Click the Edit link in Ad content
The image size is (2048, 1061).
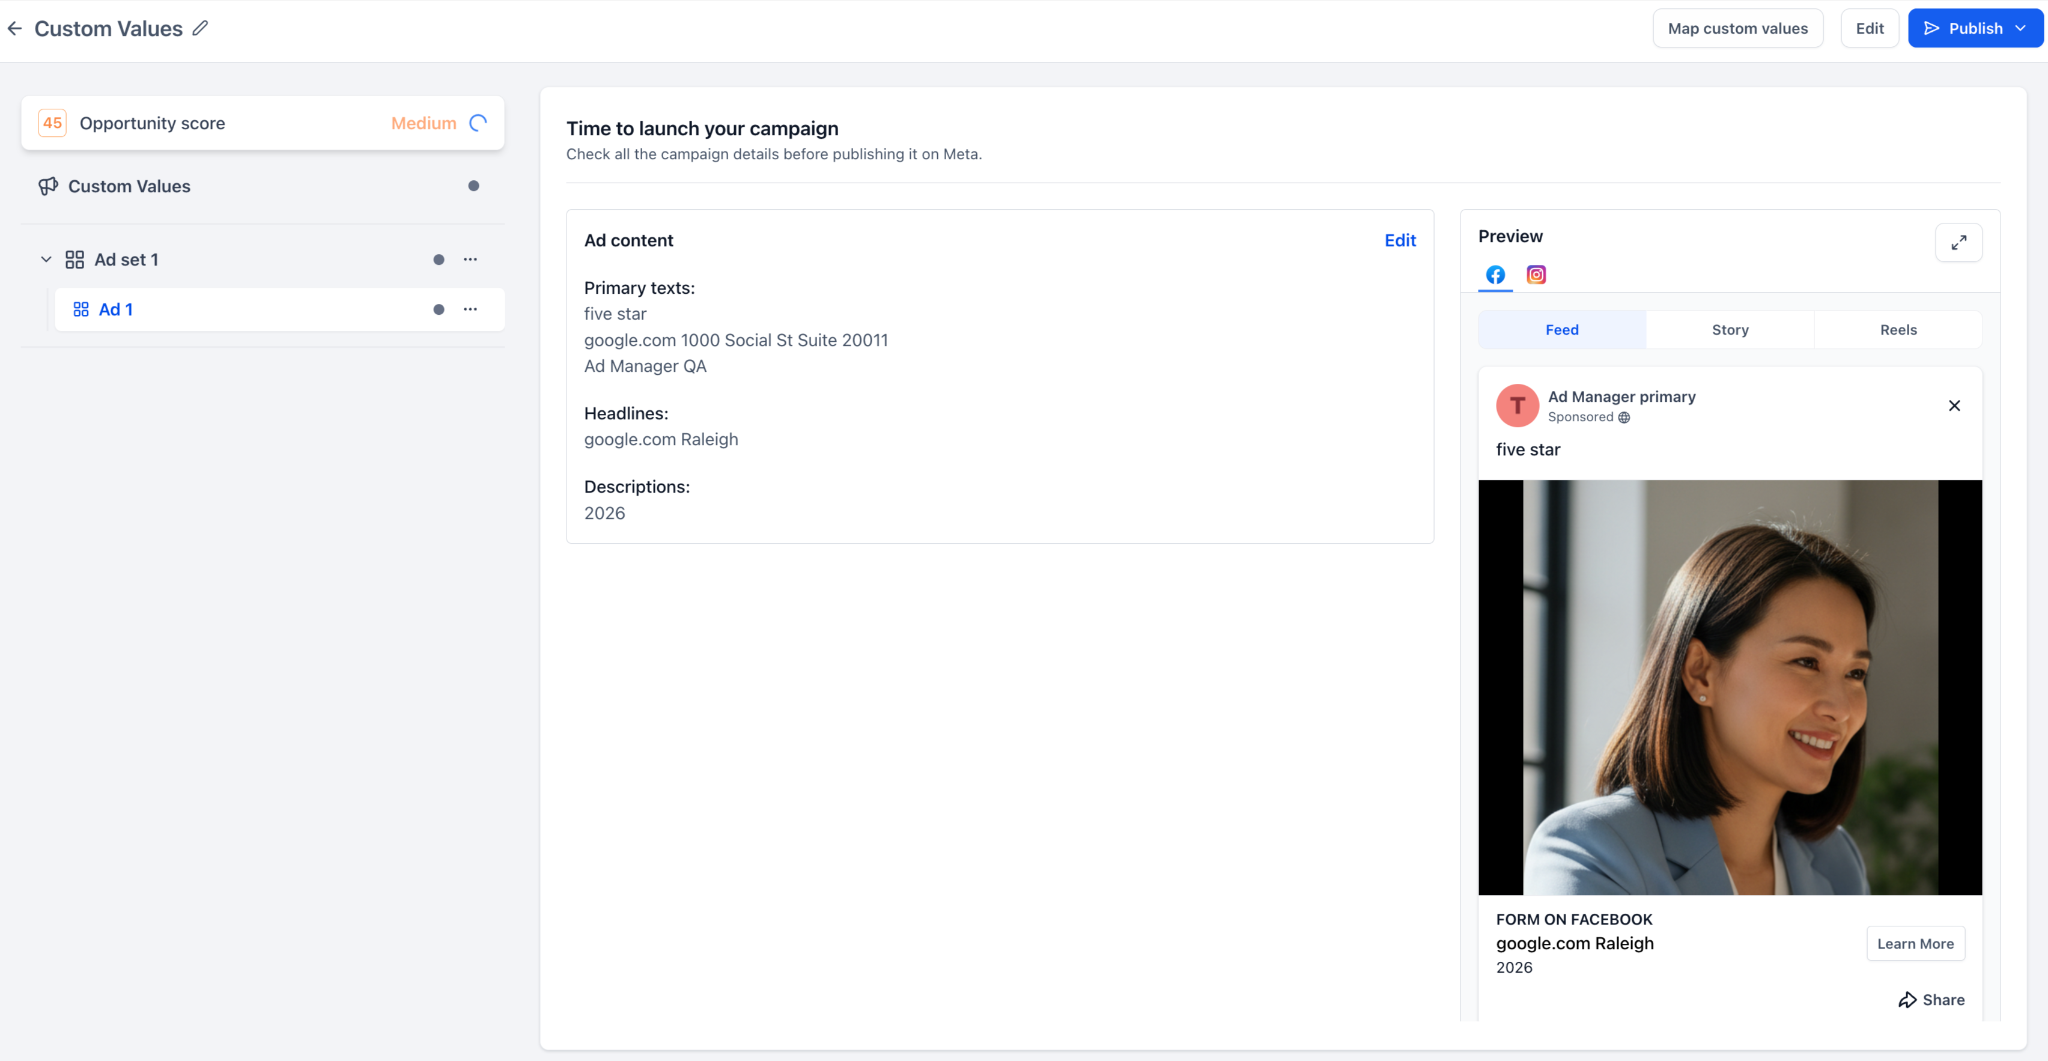(1400, 240)
